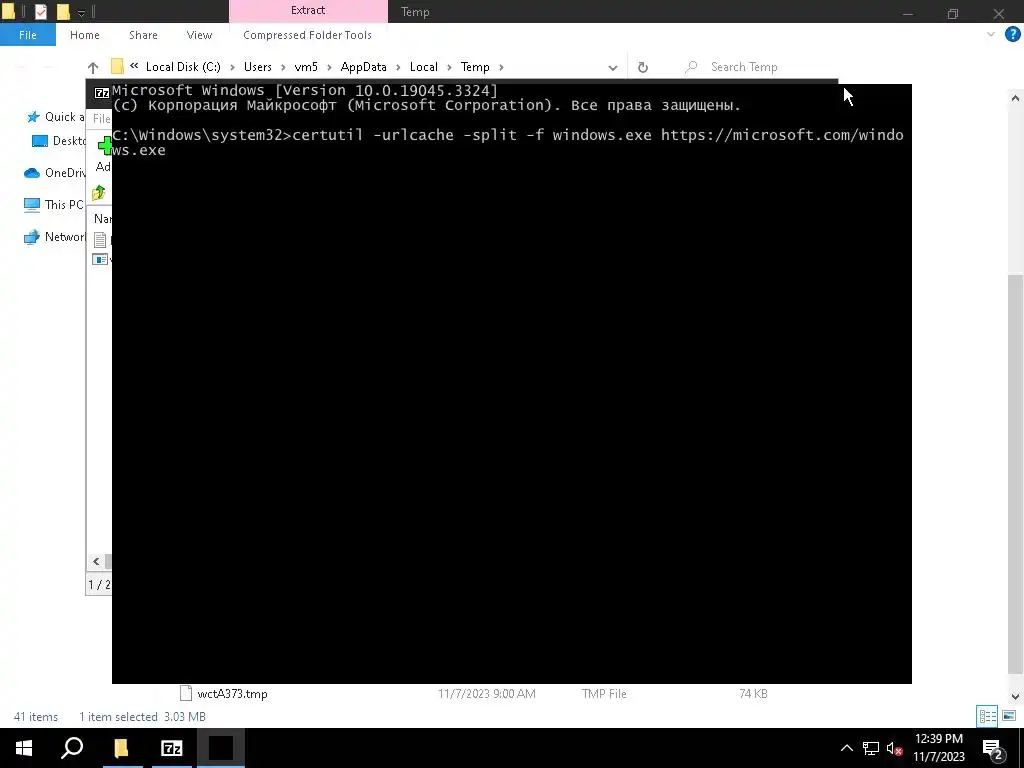Open the address bar history dropdown
The image size is (1024, 768).
click(x=613, y=67)
